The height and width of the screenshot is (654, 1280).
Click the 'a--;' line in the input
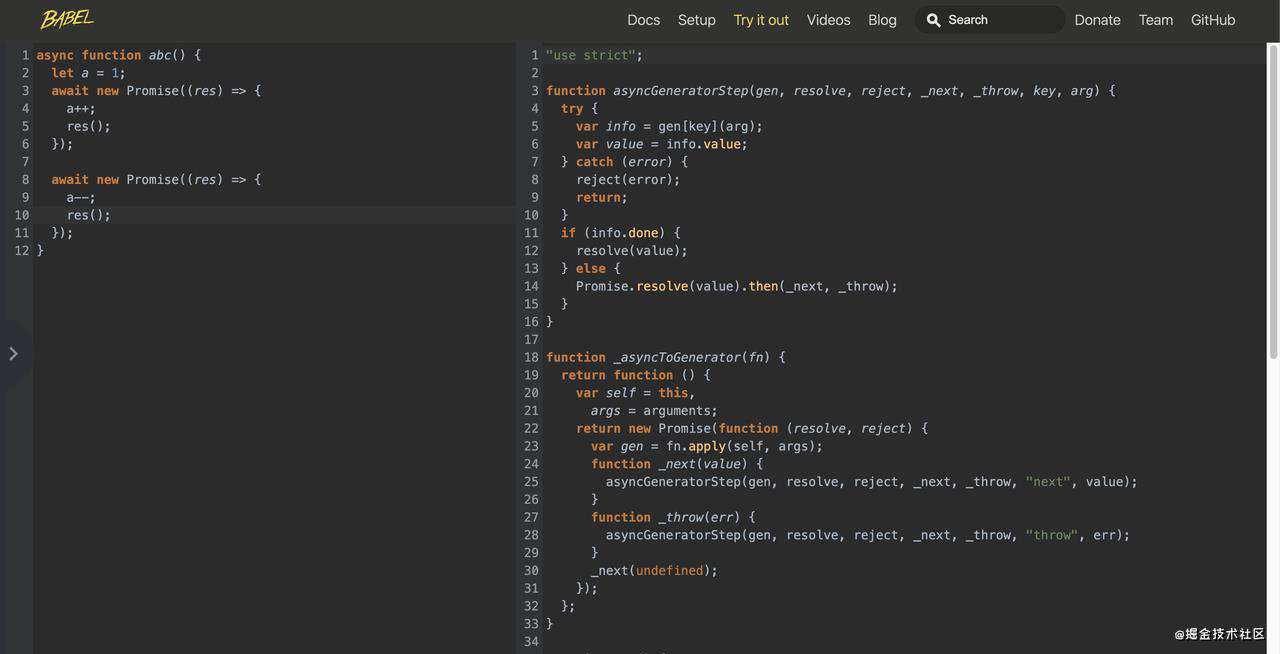[x=82, y=197]
